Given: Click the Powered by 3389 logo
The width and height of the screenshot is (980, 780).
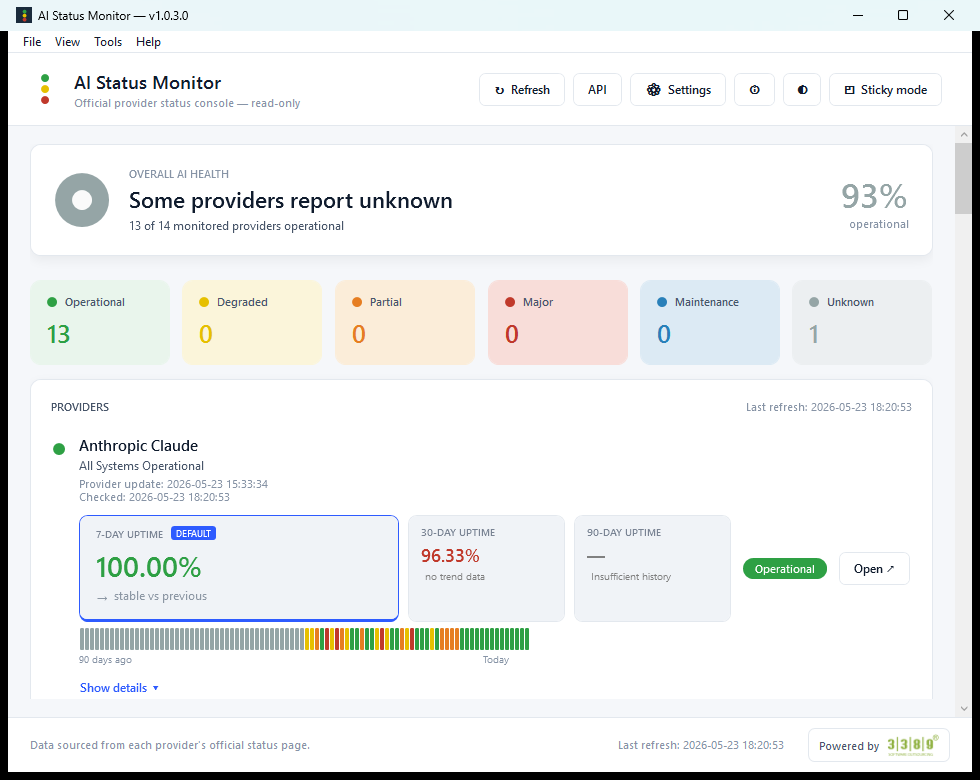Looking at the screenshot, I should click(x=879, y=745).
